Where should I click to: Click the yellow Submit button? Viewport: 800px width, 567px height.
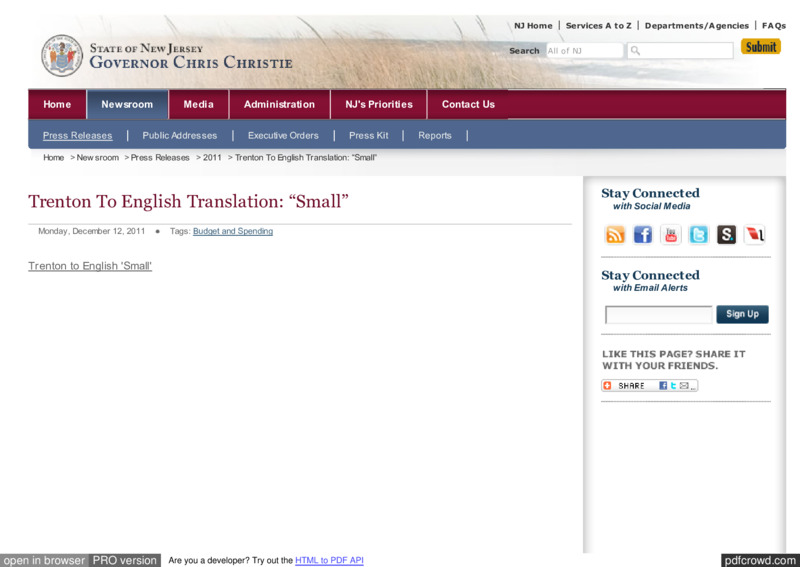tap(761, 46)
